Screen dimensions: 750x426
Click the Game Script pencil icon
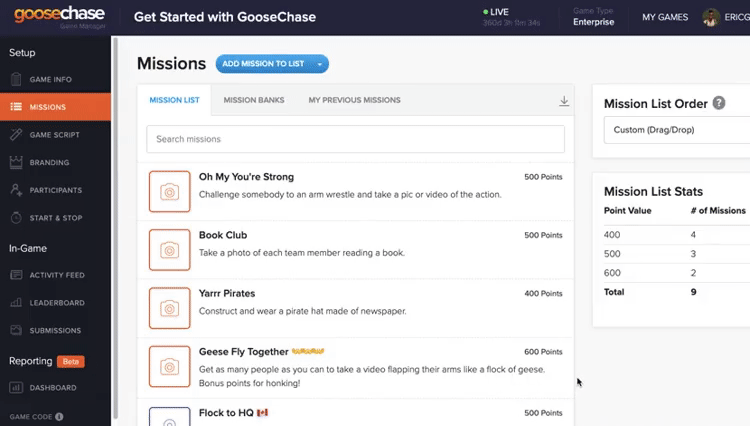point(16,134)
